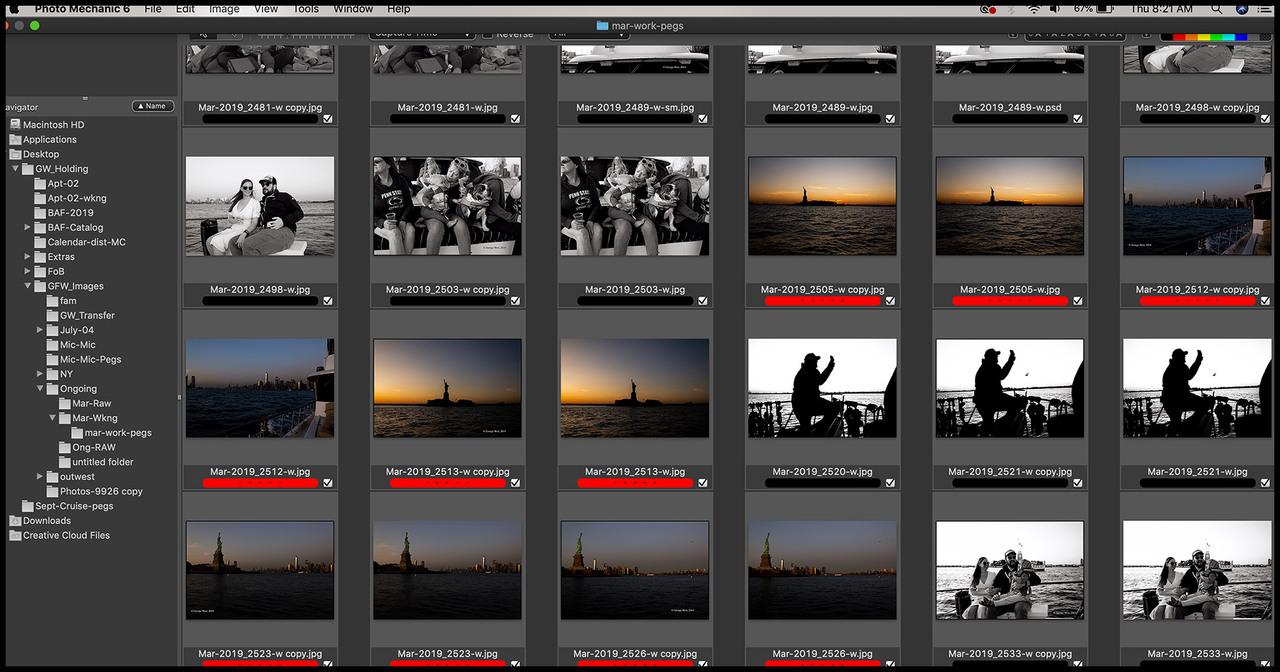Click the Wi-Fi status icon
Image resolution: width=1280 pixels, height=672 pixels.
(1033, 9)
